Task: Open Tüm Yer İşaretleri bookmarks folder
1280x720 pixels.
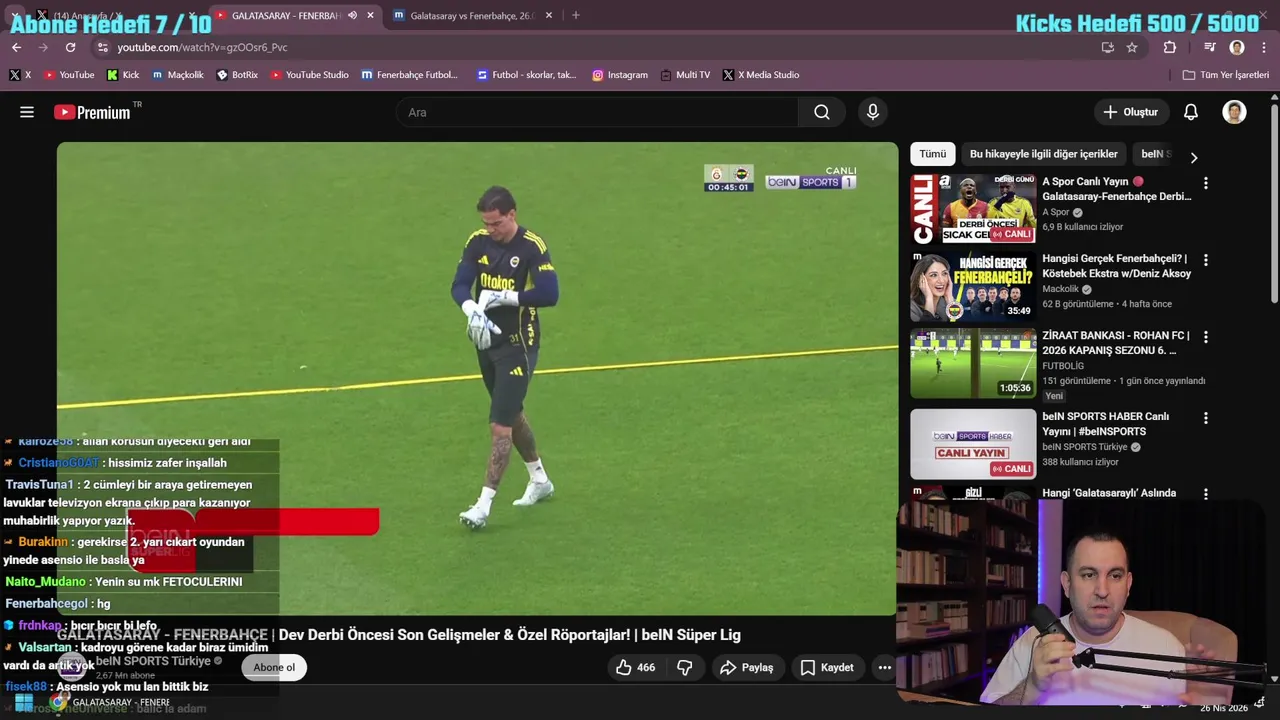Action: (x=1225, y=75)
